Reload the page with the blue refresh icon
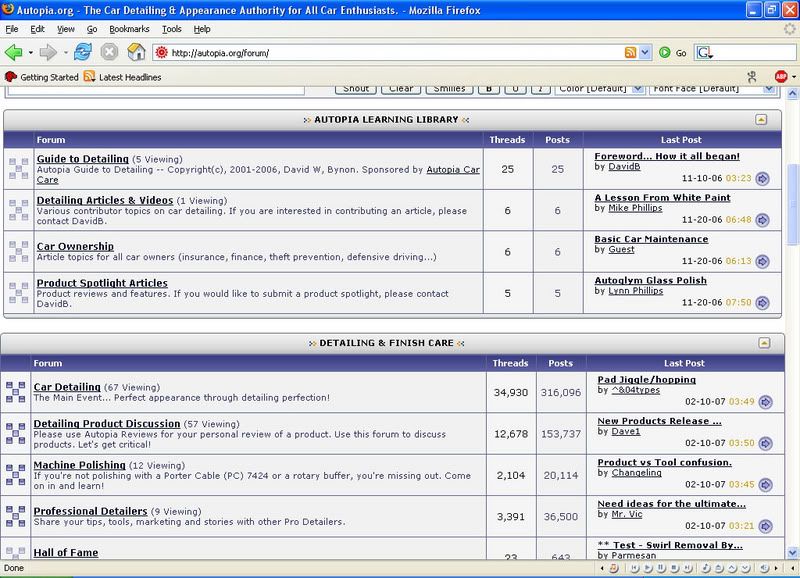This screenshot has width=800, height=578. (83, 52)
